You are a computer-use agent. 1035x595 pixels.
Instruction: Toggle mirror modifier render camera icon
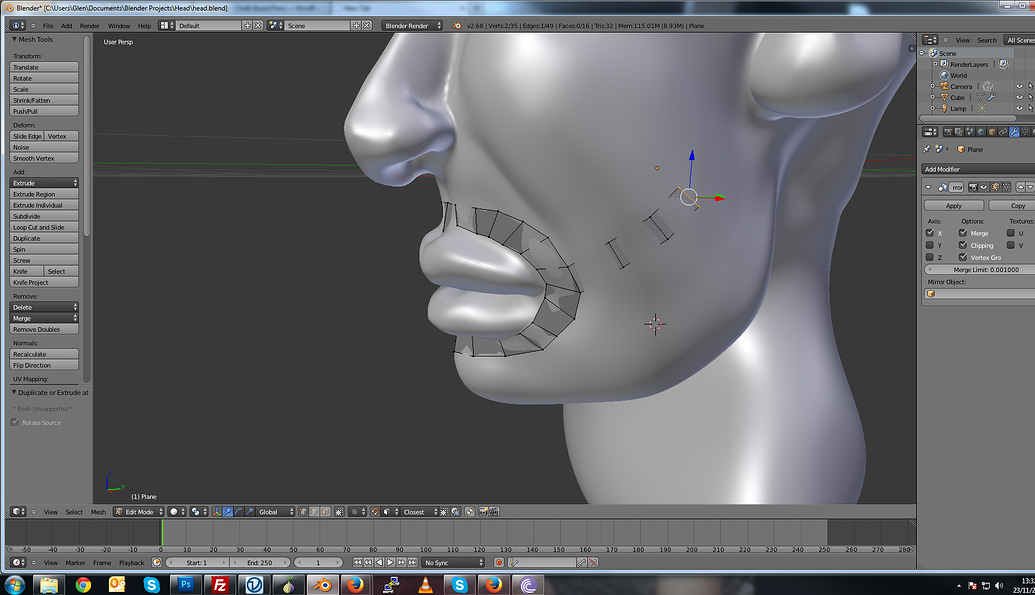tap(973, 187)
